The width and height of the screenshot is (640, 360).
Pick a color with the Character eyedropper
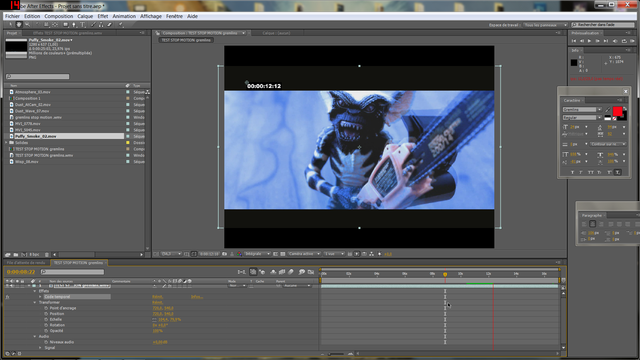click(x=608, y=109)
